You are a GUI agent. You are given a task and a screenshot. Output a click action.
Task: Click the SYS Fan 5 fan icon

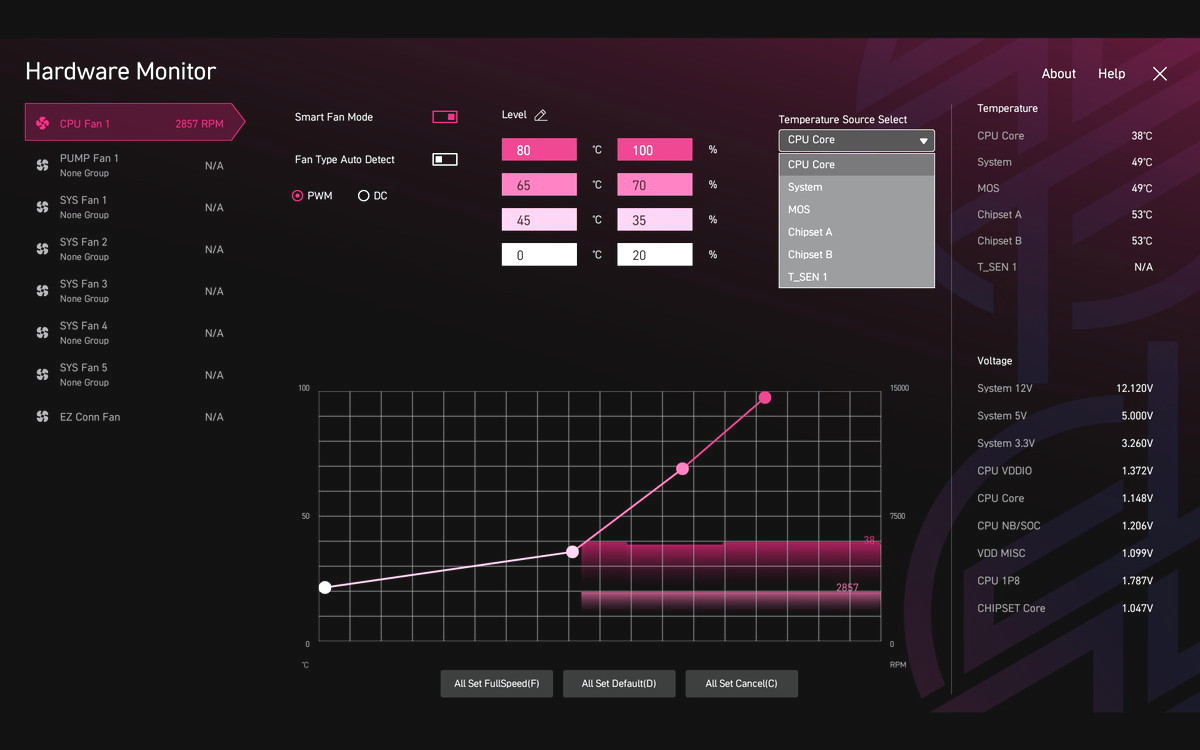click(42, 375)
